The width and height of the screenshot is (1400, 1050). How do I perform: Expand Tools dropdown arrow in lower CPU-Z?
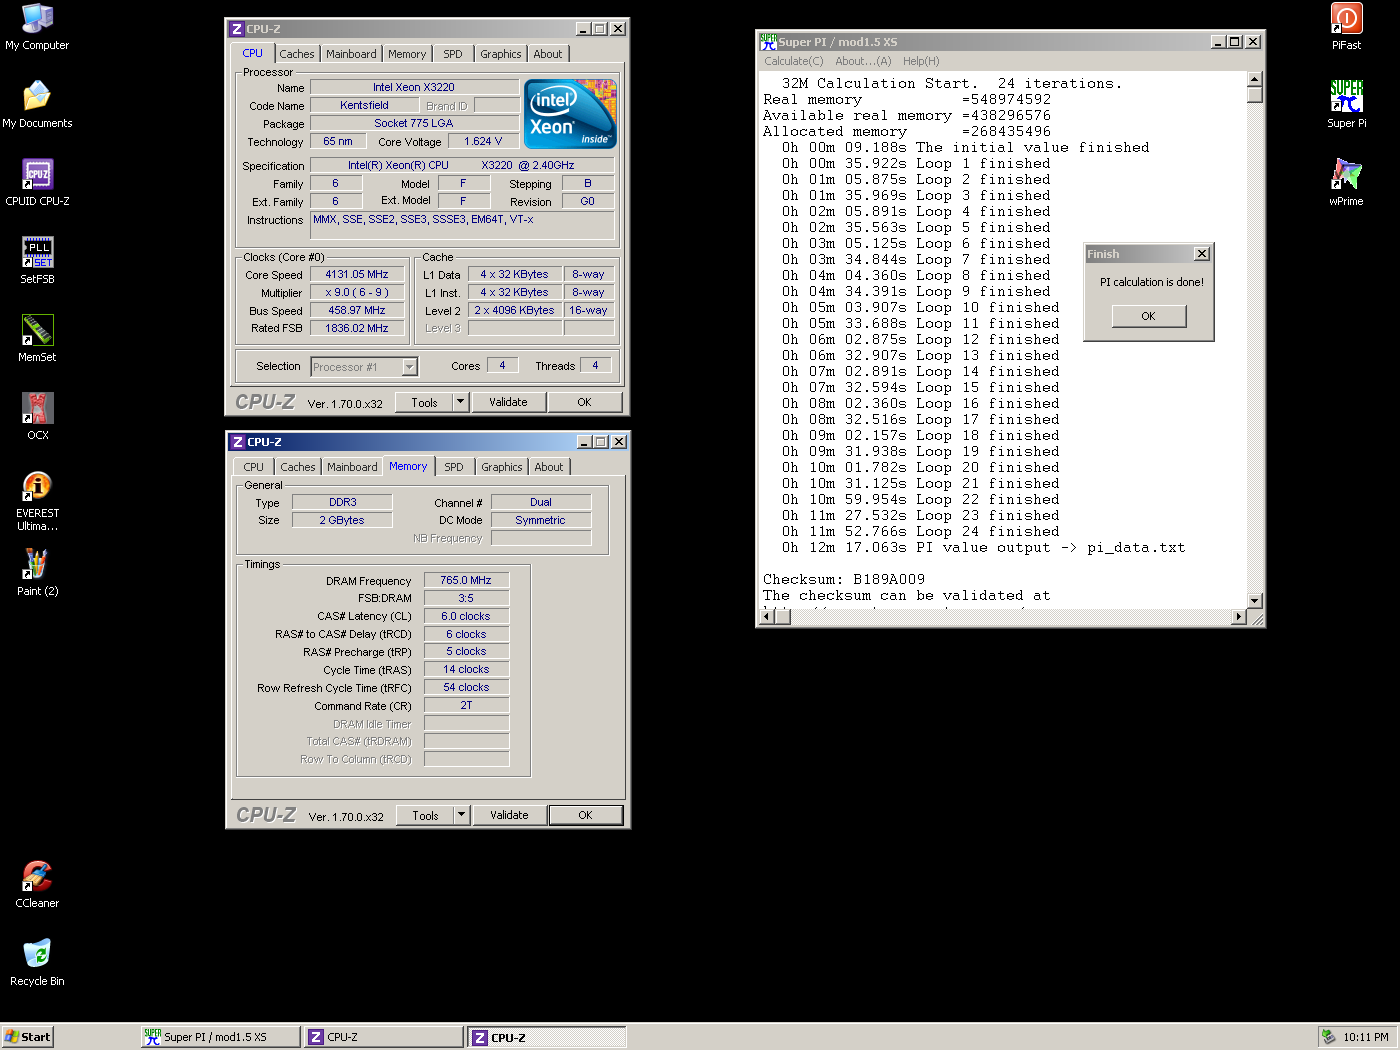(462, 815)
